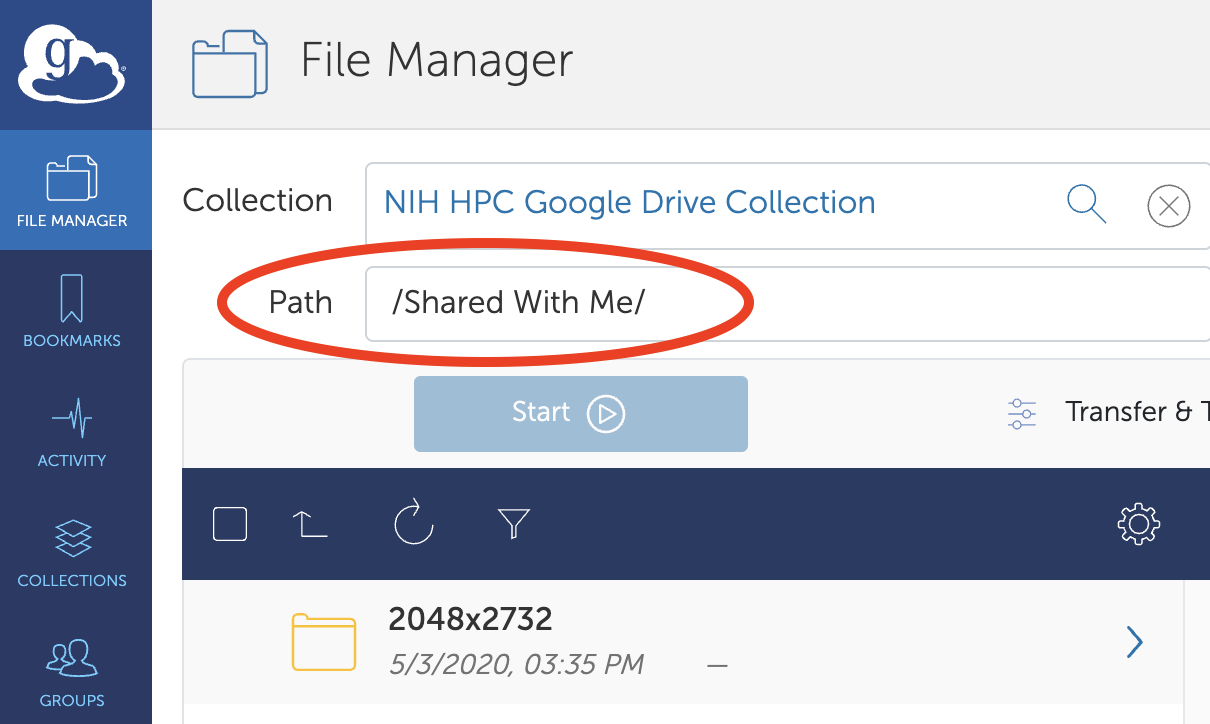Go up one folder level
Screen dimensions: 1210x724
[310, 523]
